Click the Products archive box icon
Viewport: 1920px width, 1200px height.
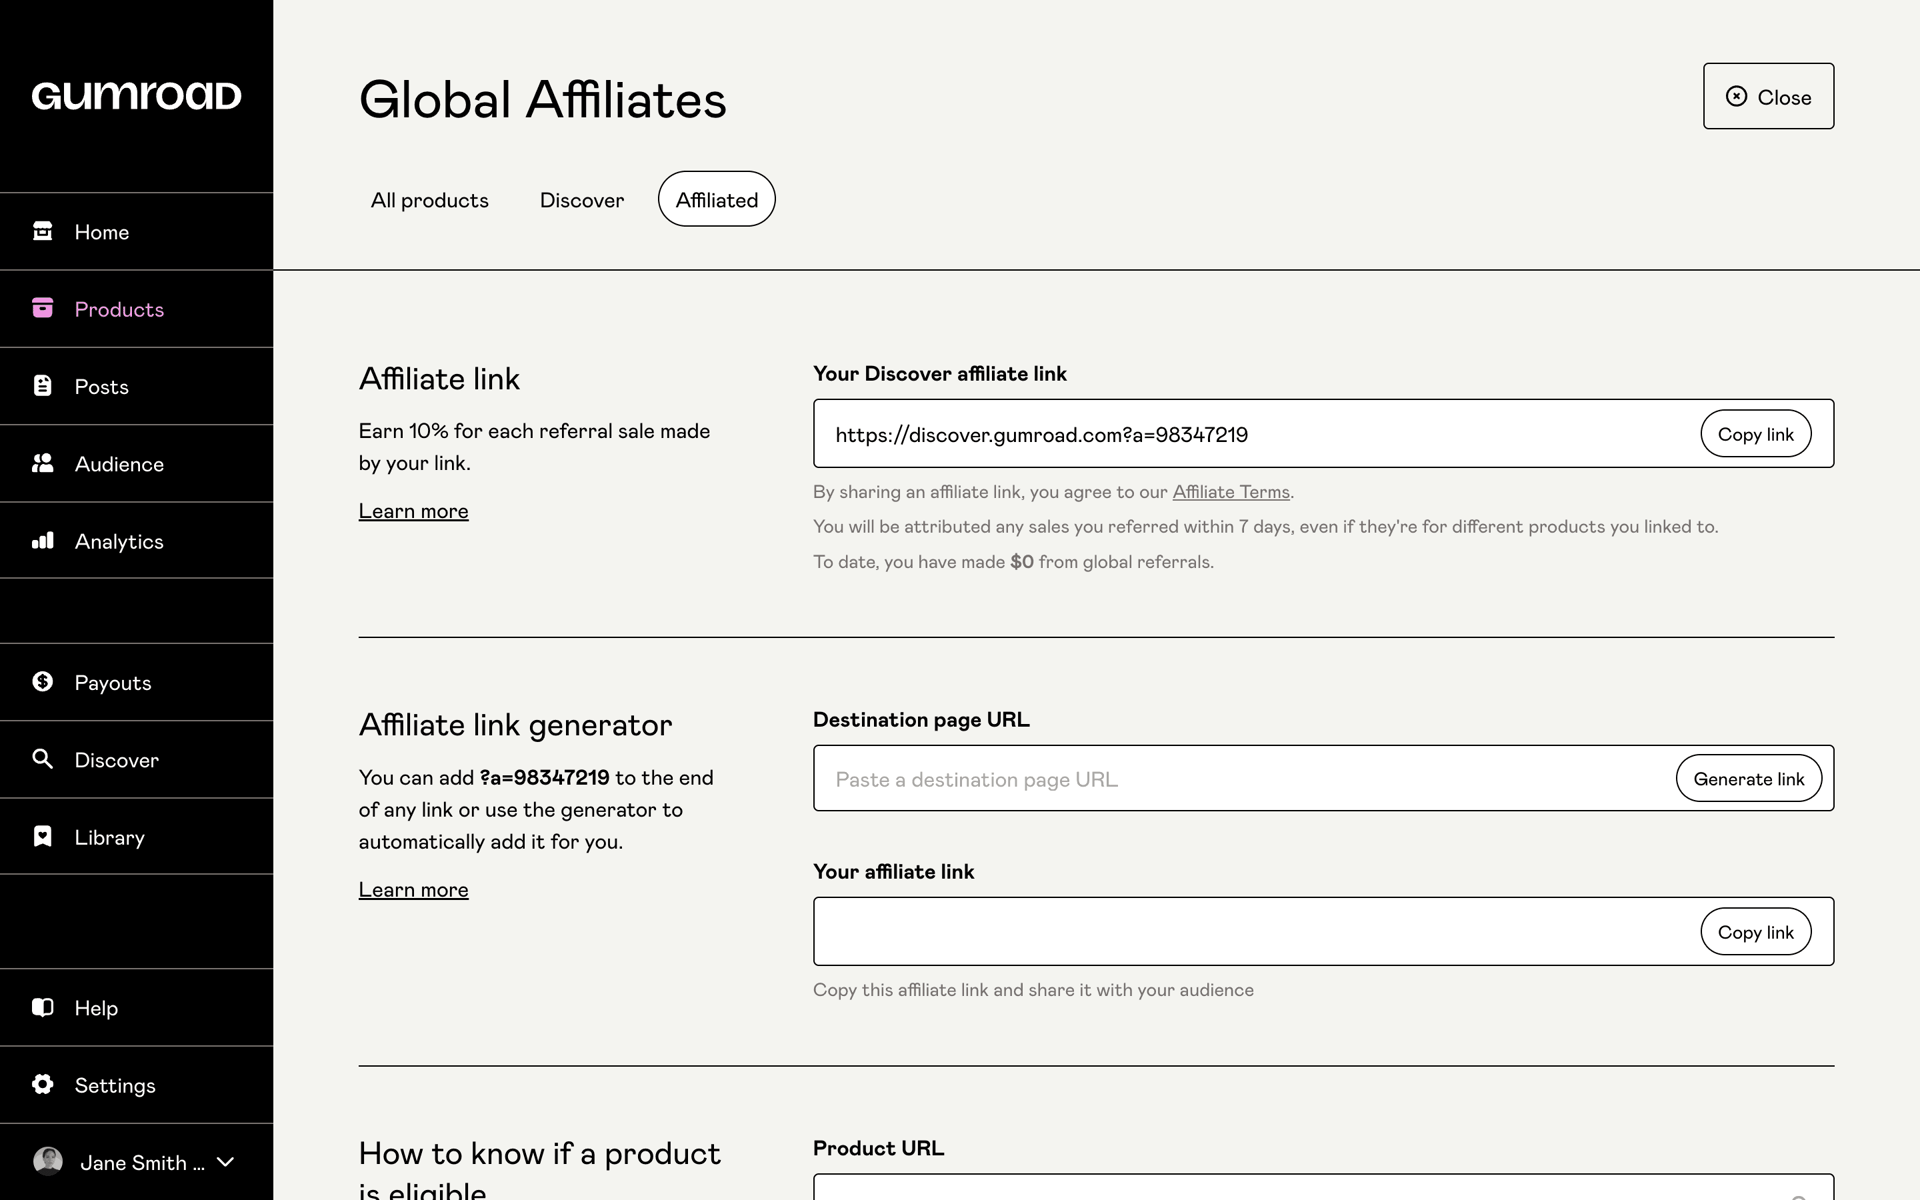pyautogui.click(x=42, y=308)
